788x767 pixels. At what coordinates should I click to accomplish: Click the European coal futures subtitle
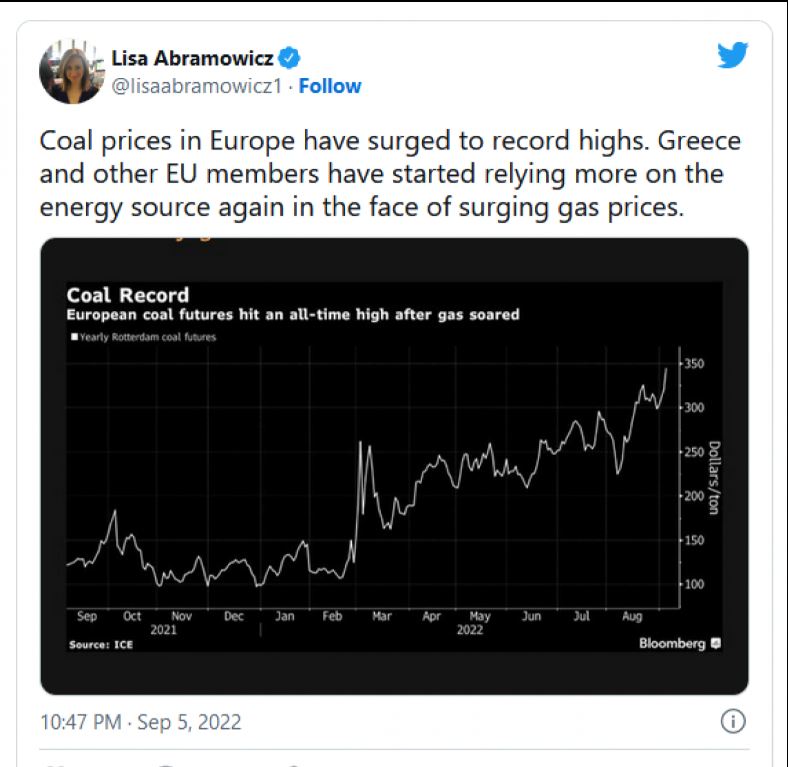(x=293, y=315)
